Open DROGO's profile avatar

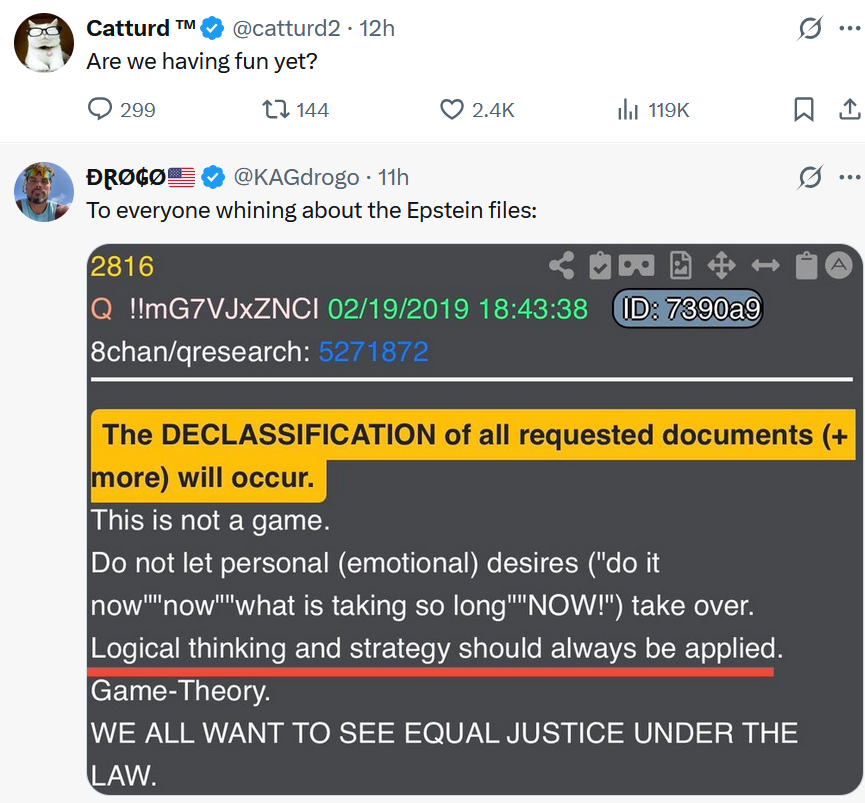click(x=44, y=192)
